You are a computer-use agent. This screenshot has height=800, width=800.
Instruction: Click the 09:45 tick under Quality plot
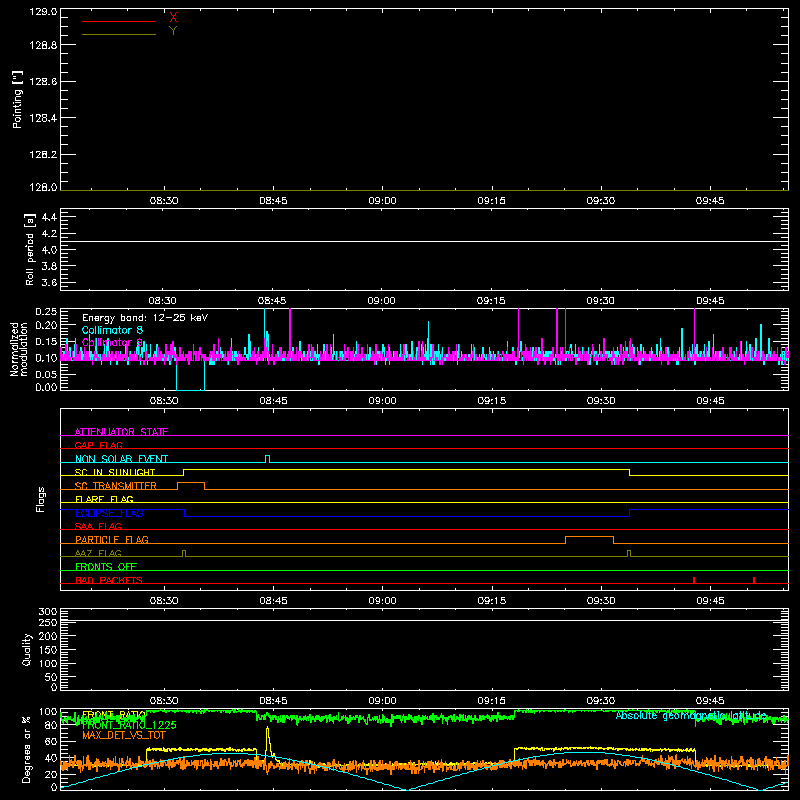click(x=710, y=701)
